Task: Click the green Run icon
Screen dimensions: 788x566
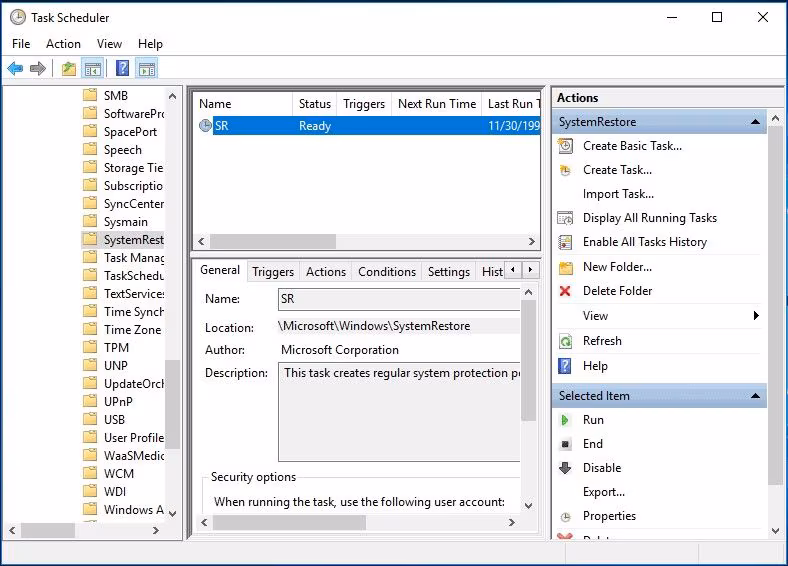Action: tap(565, 420)
